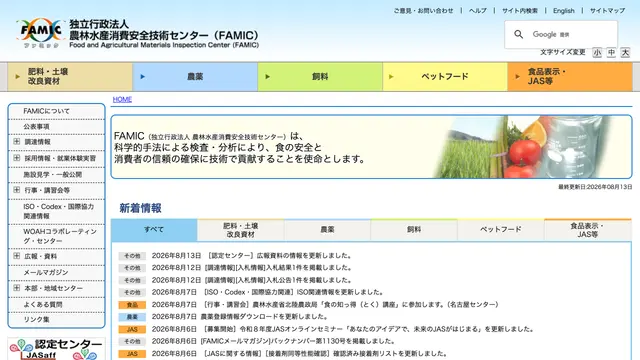Click the HOME breadcrumb link
The image size is (640, 360).
[122, 99]
